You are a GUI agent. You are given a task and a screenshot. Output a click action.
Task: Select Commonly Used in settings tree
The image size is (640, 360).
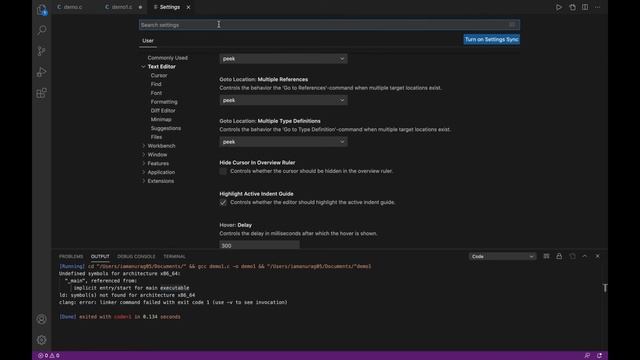(167, 58)
